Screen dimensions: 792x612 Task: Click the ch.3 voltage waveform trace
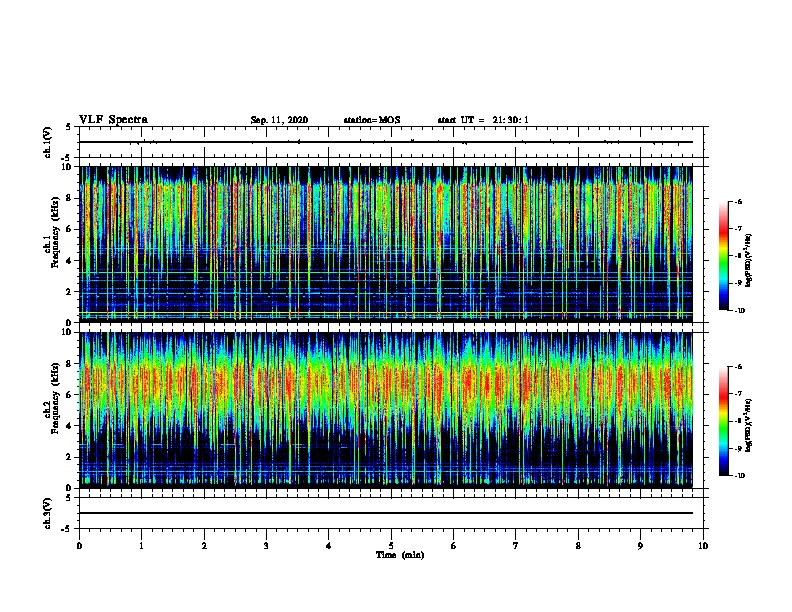coord(386,513)
